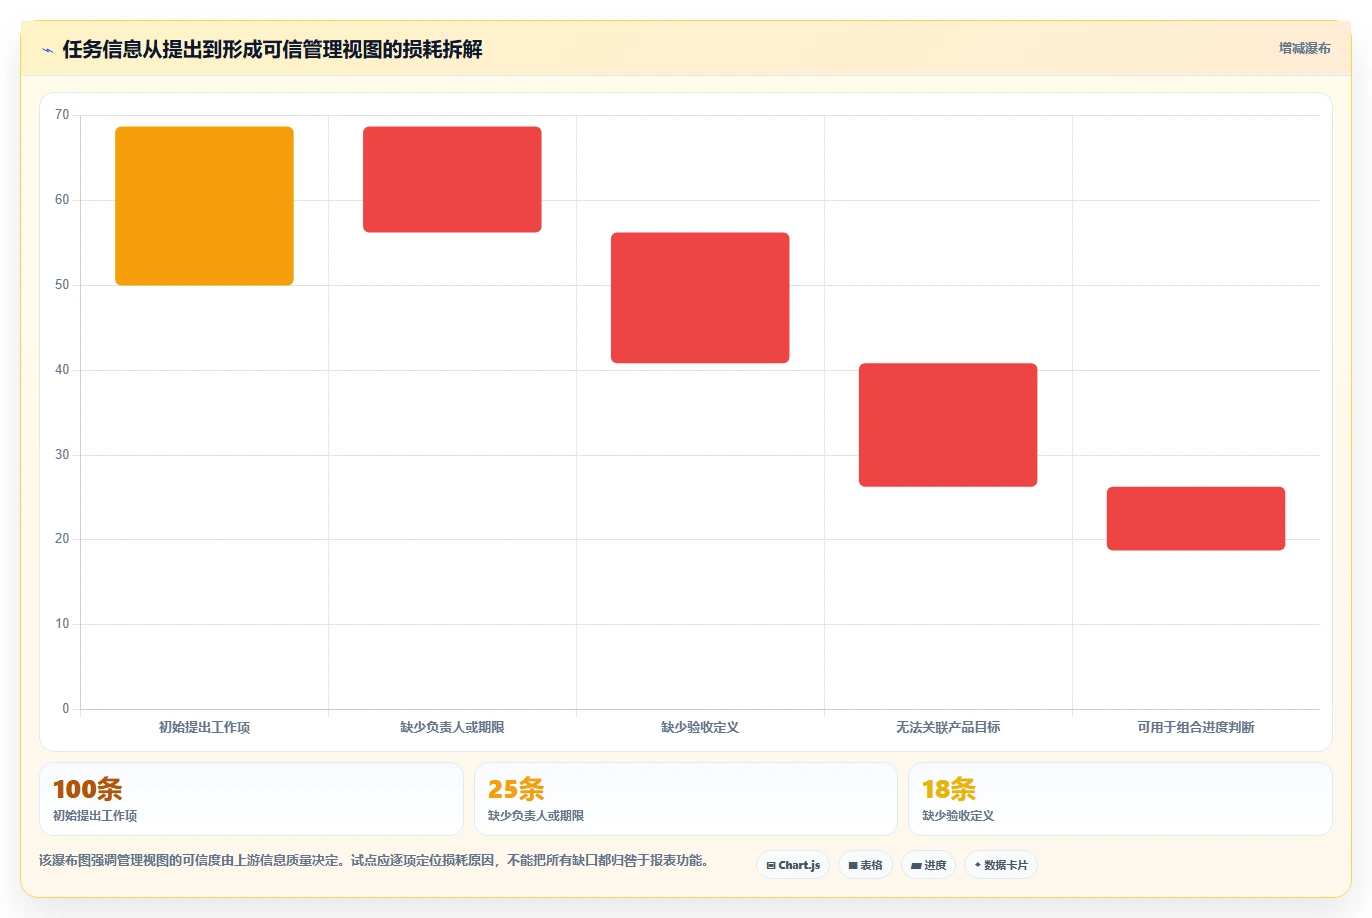Click the 缺少验收定义 axis label
The width and height of the screenshot is (1372, 918).
click(700, 727)
